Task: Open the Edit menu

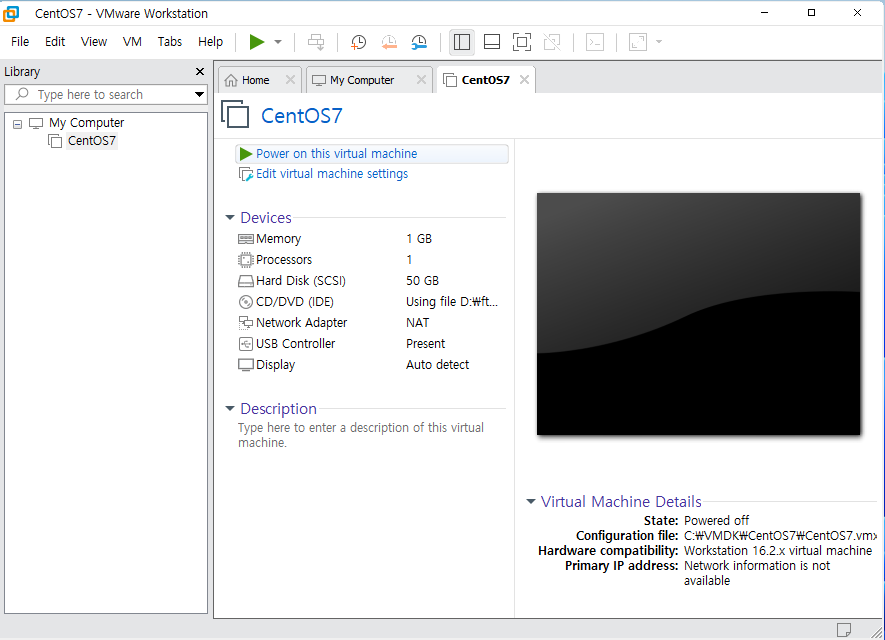Action: [x=55, y=42]
